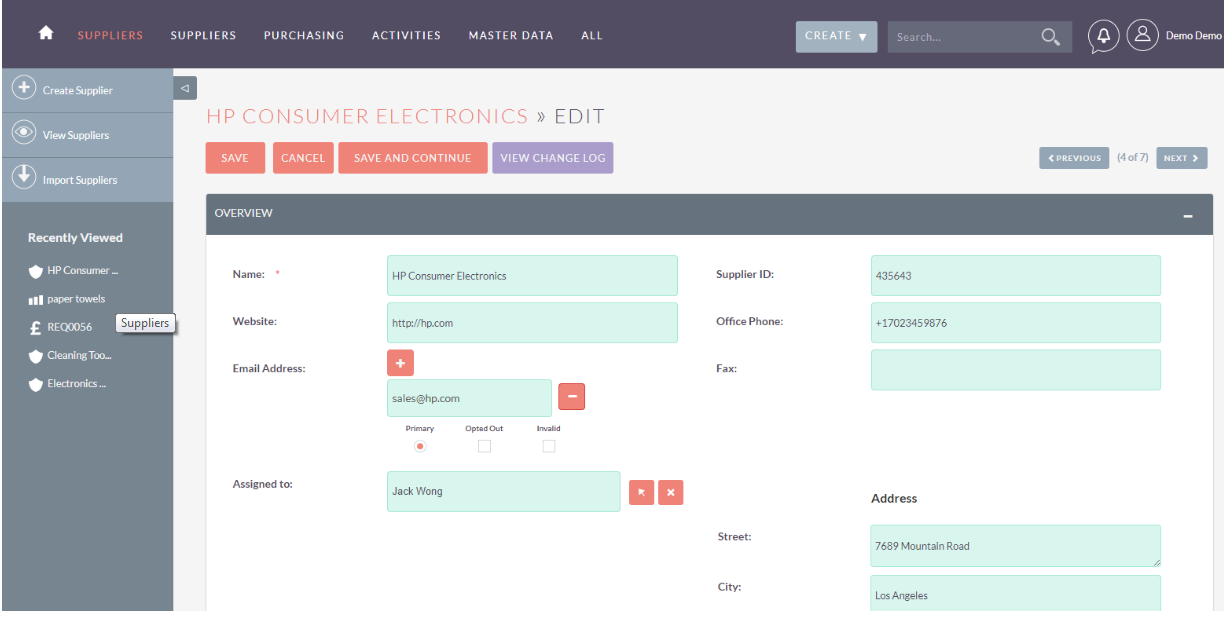1224x620 pixels.
Task: Open the user profile avatar icon
Action: pyautogui.click(x=1142, y=35)
